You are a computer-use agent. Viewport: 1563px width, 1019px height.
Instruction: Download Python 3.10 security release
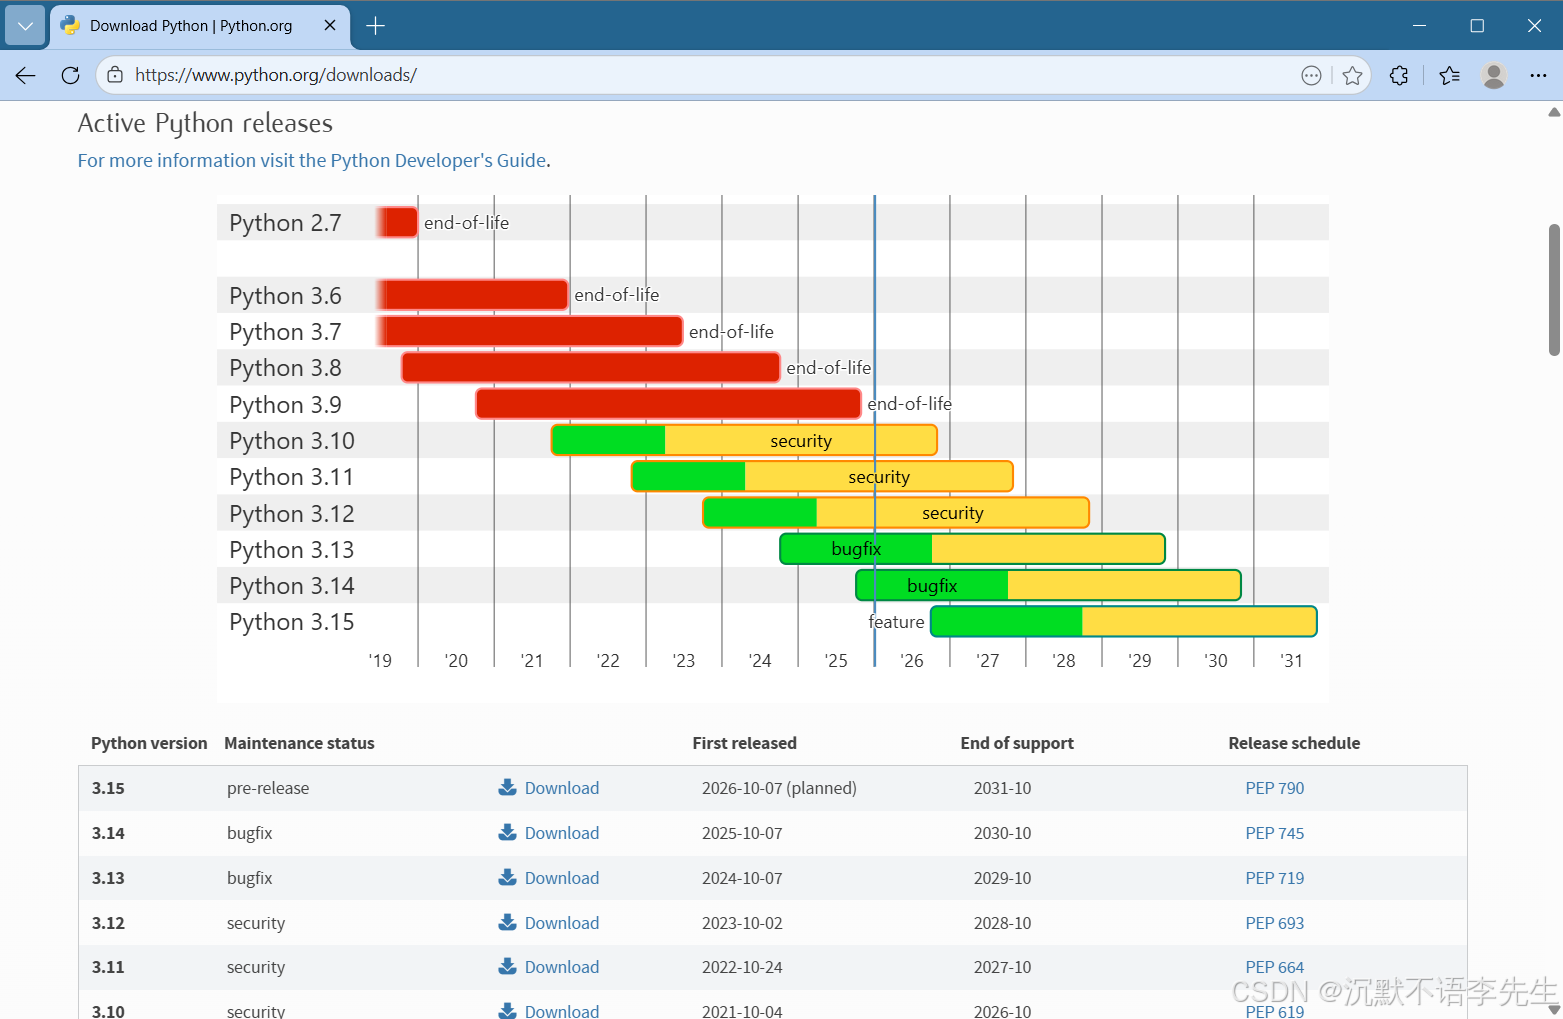(562, 1010)
